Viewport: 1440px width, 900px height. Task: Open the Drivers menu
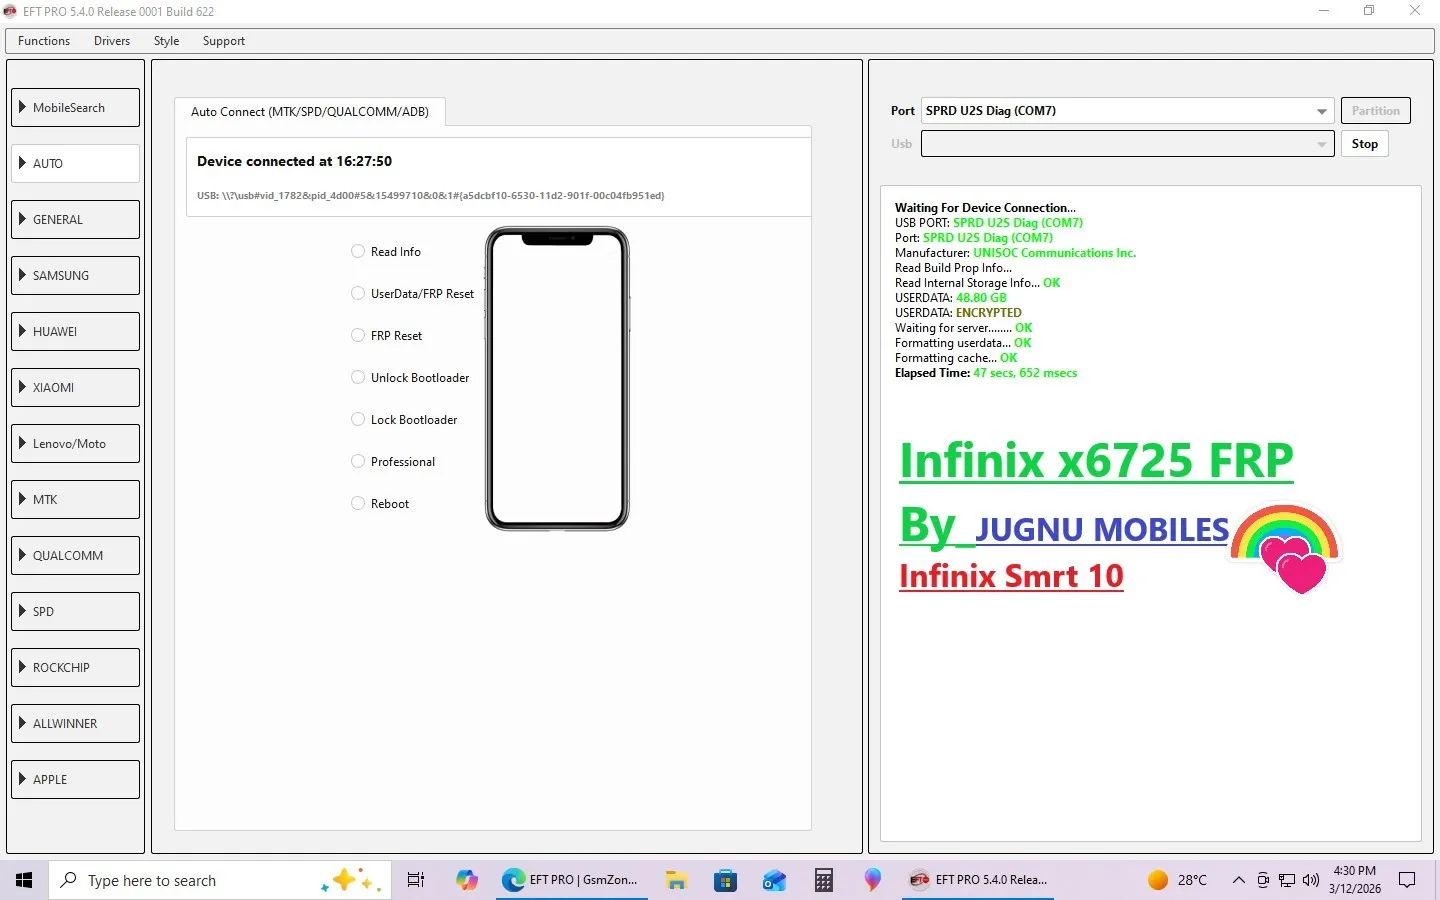point(112,41)
